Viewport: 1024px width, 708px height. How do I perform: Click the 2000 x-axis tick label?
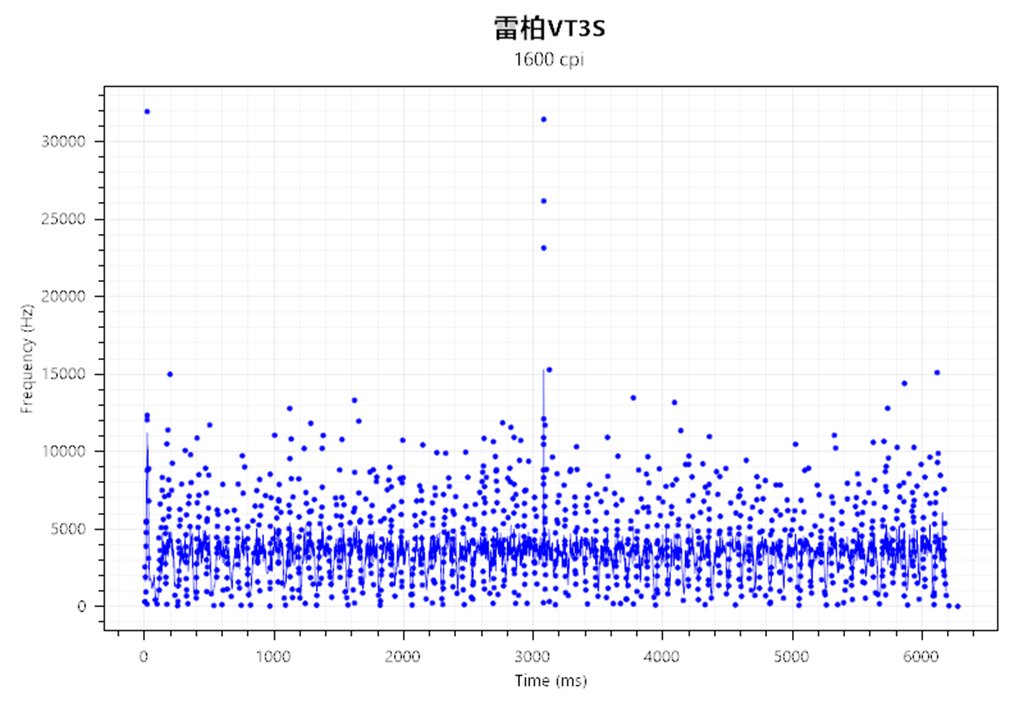402,656
